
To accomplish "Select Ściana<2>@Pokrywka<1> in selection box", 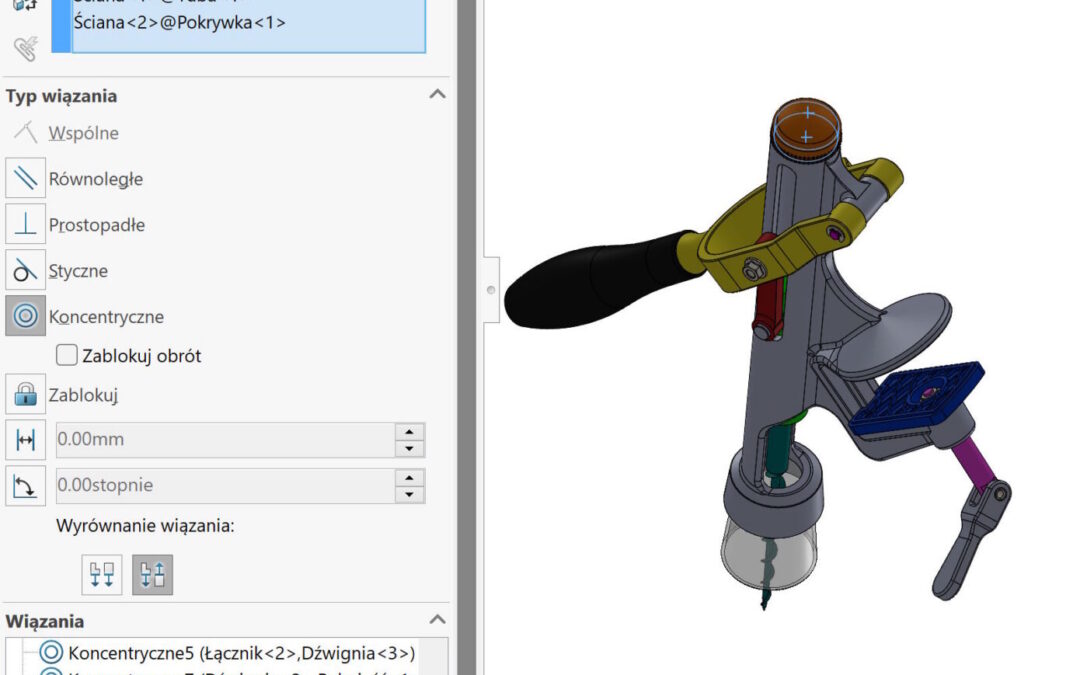I will point(180,21).
